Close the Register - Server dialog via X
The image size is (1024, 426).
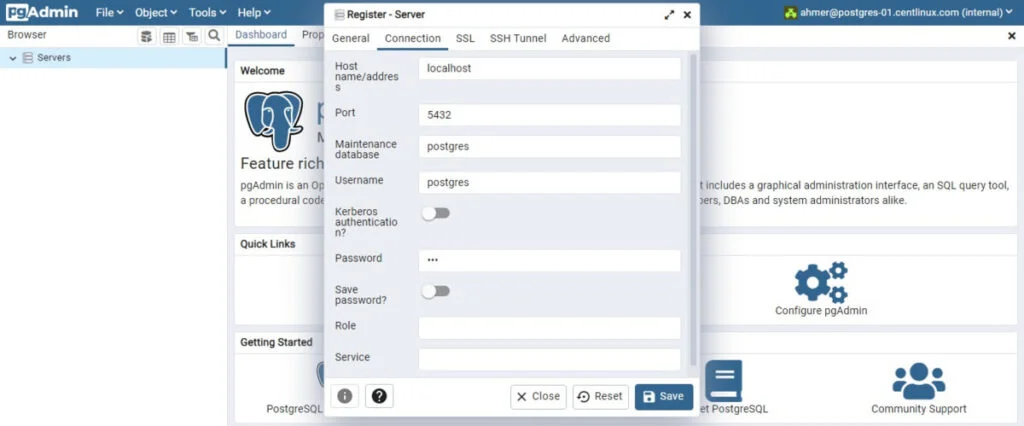pyautogui.click(x=687, y=15)
